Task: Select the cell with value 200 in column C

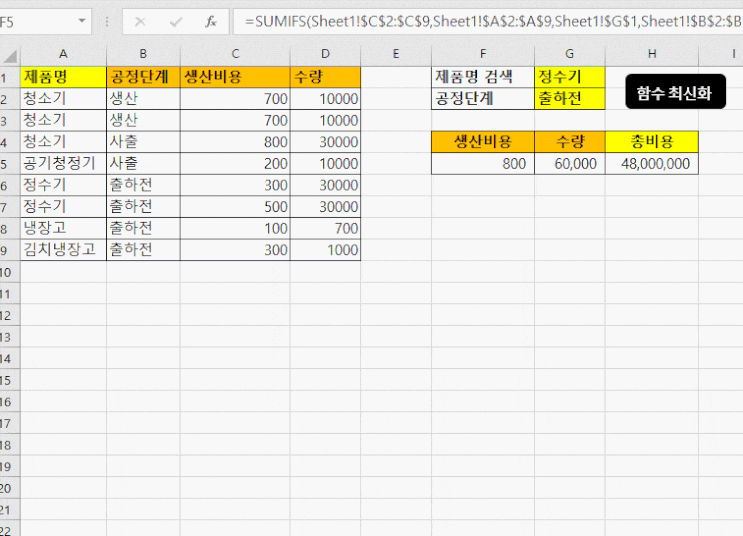Action: click(235, 164)
